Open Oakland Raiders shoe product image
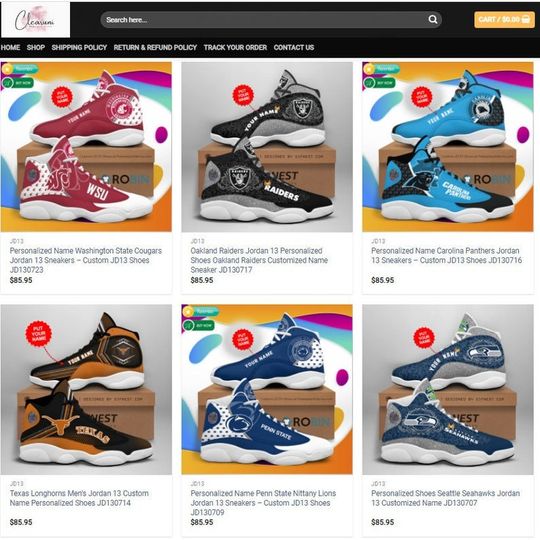Image resolution: width=540 pixels, height=540 pixels. [267, 147]
